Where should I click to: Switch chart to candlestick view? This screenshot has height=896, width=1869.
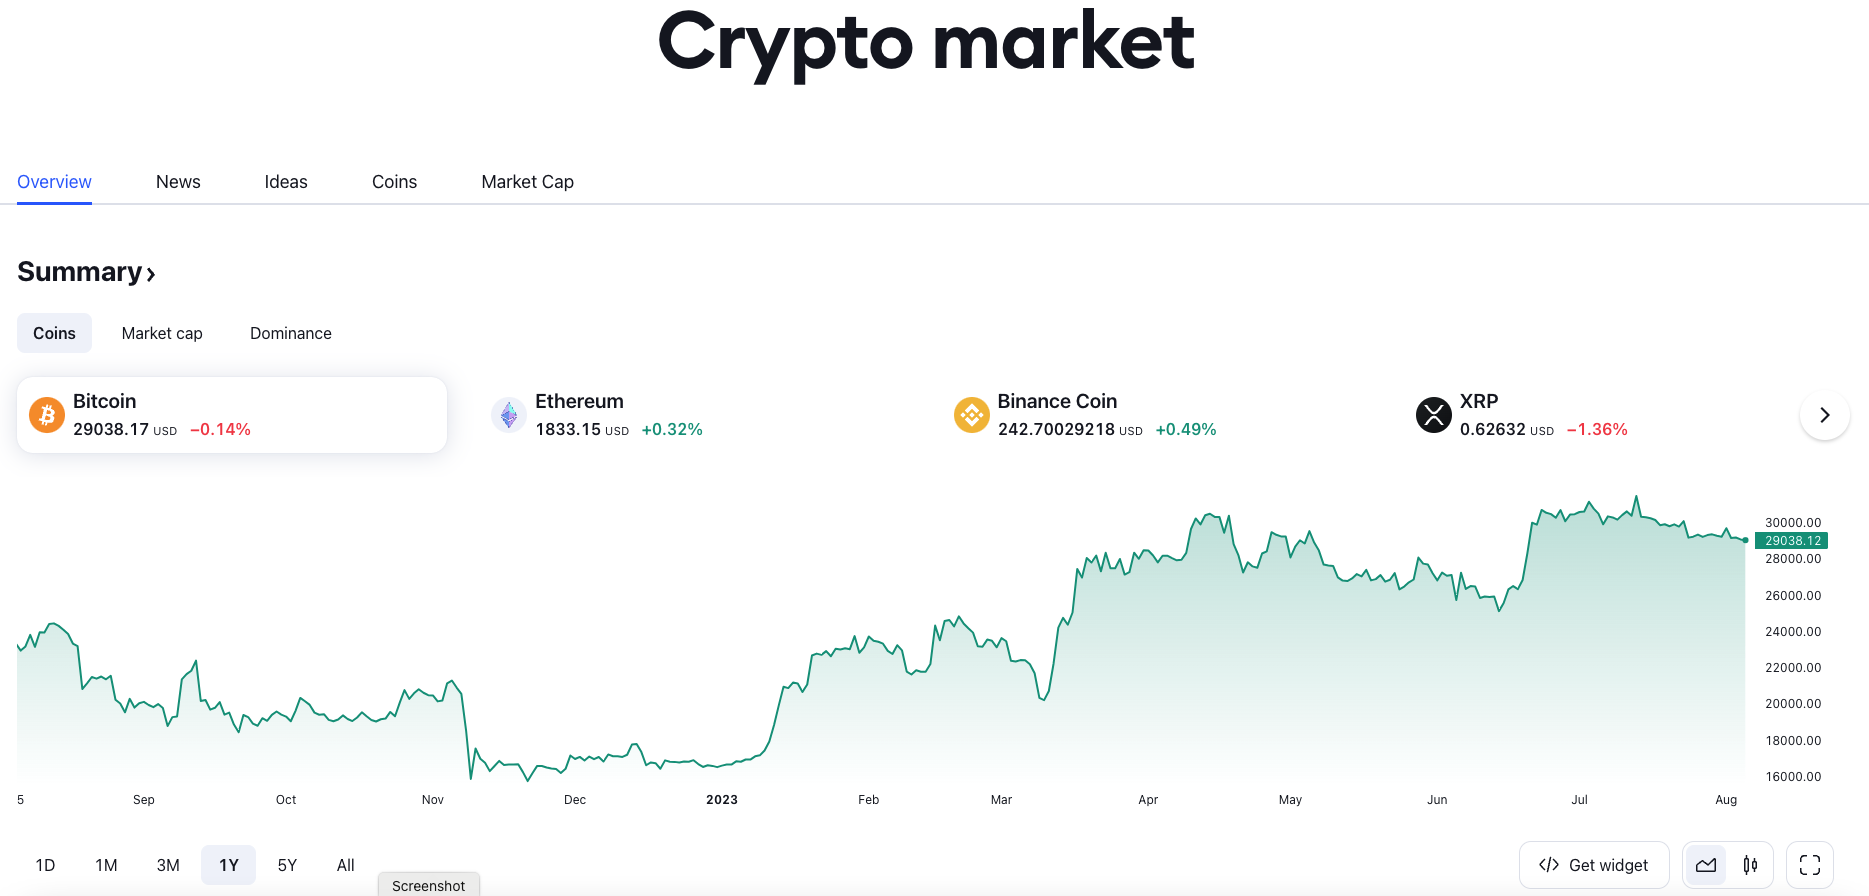click(1750, 864)
